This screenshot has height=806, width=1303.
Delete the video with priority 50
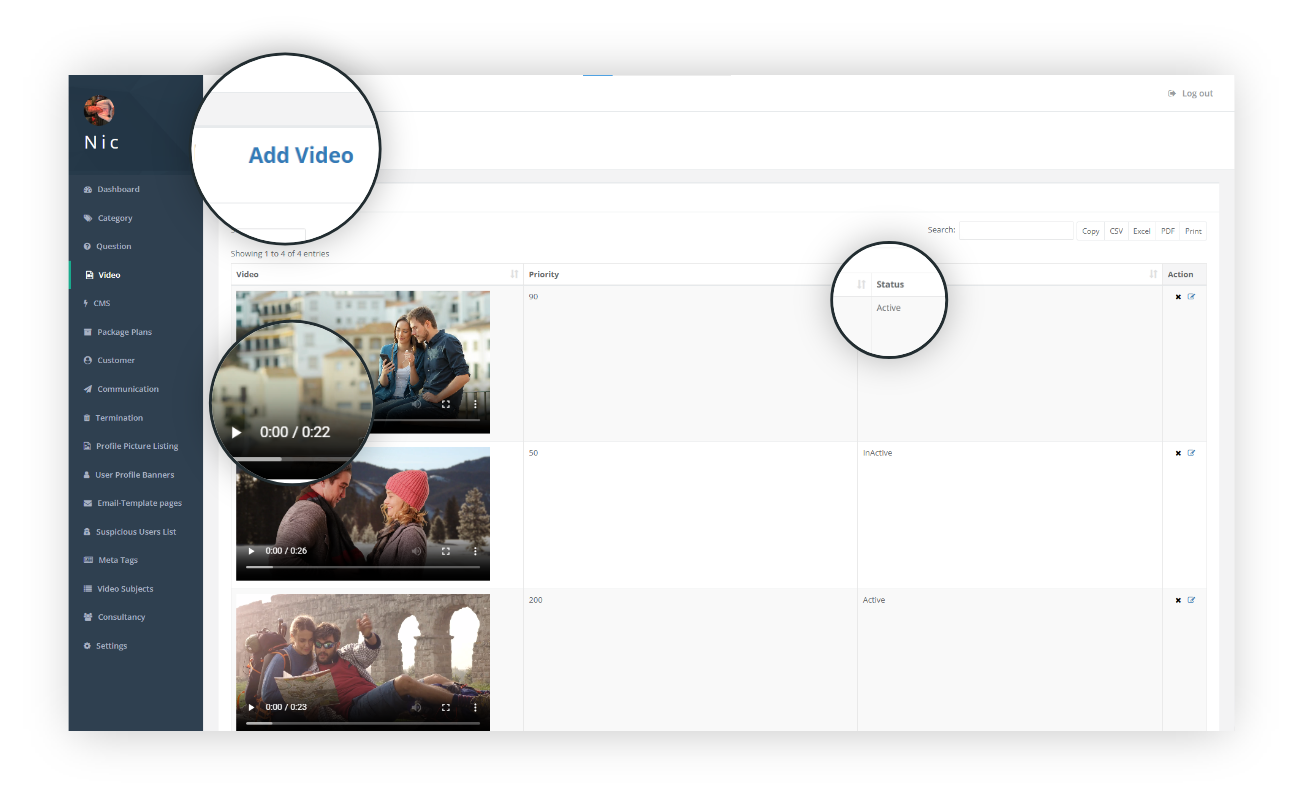coord(1178,453)
